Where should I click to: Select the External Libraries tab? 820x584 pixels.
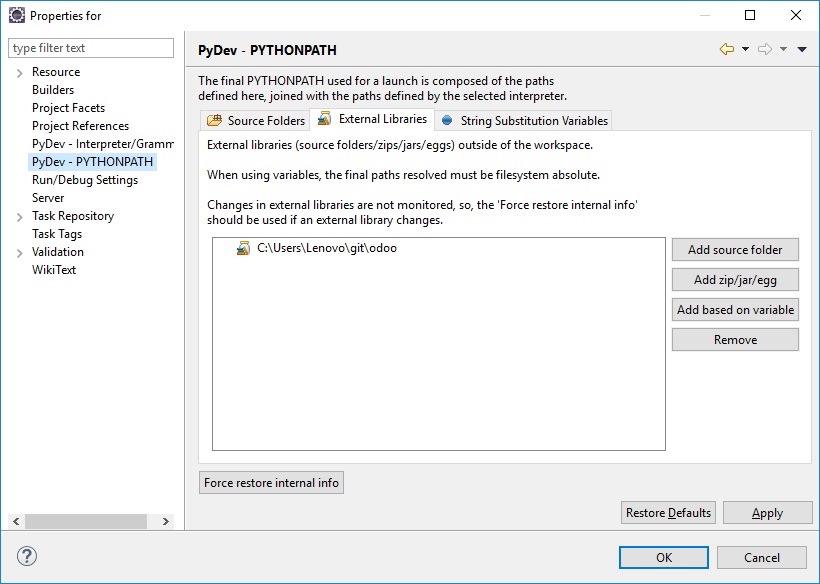click(x=373, y=119)
